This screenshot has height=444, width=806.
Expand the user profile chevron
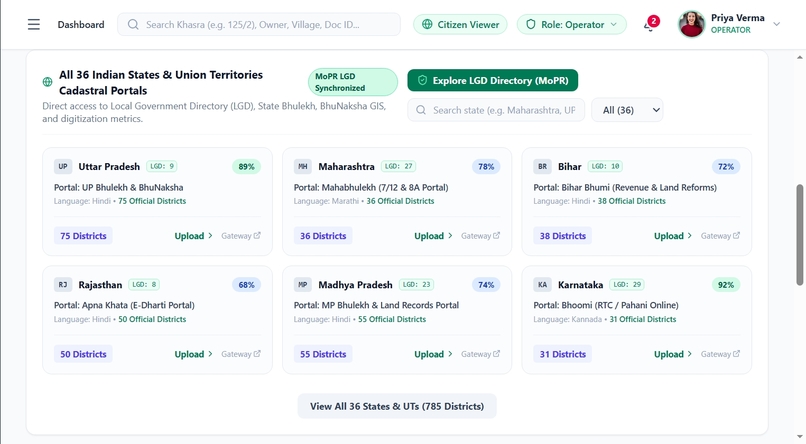777,24
